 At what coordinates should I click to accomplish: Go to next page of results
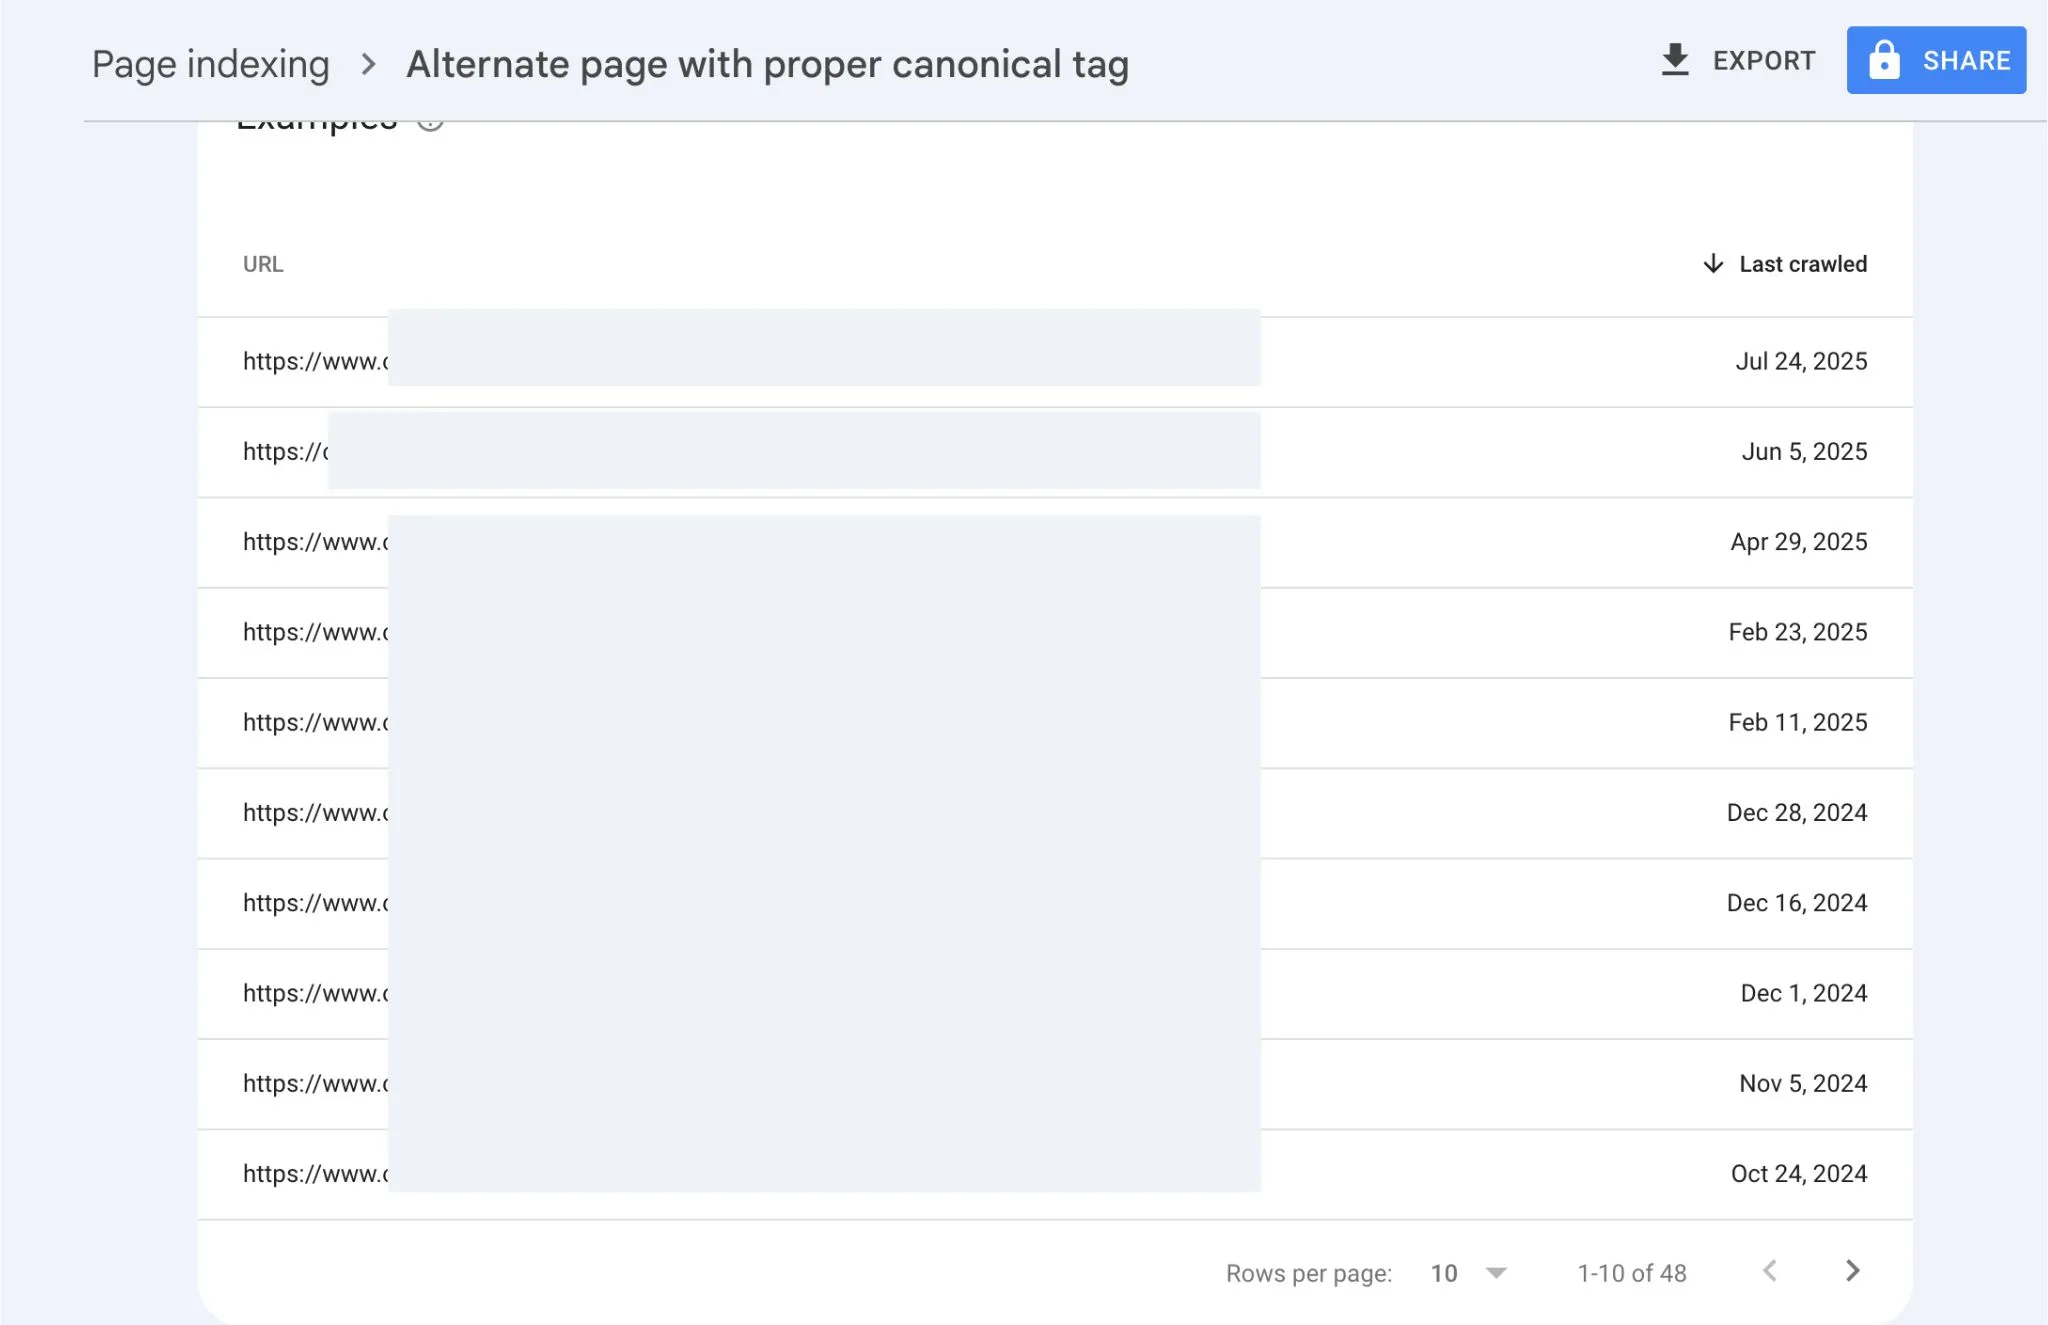1852,1271
